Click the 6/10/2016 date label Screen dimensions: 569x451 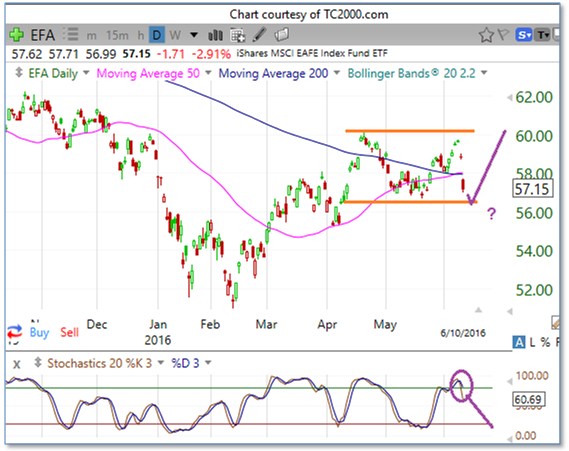pyautogui.click(x=463, y=333)
